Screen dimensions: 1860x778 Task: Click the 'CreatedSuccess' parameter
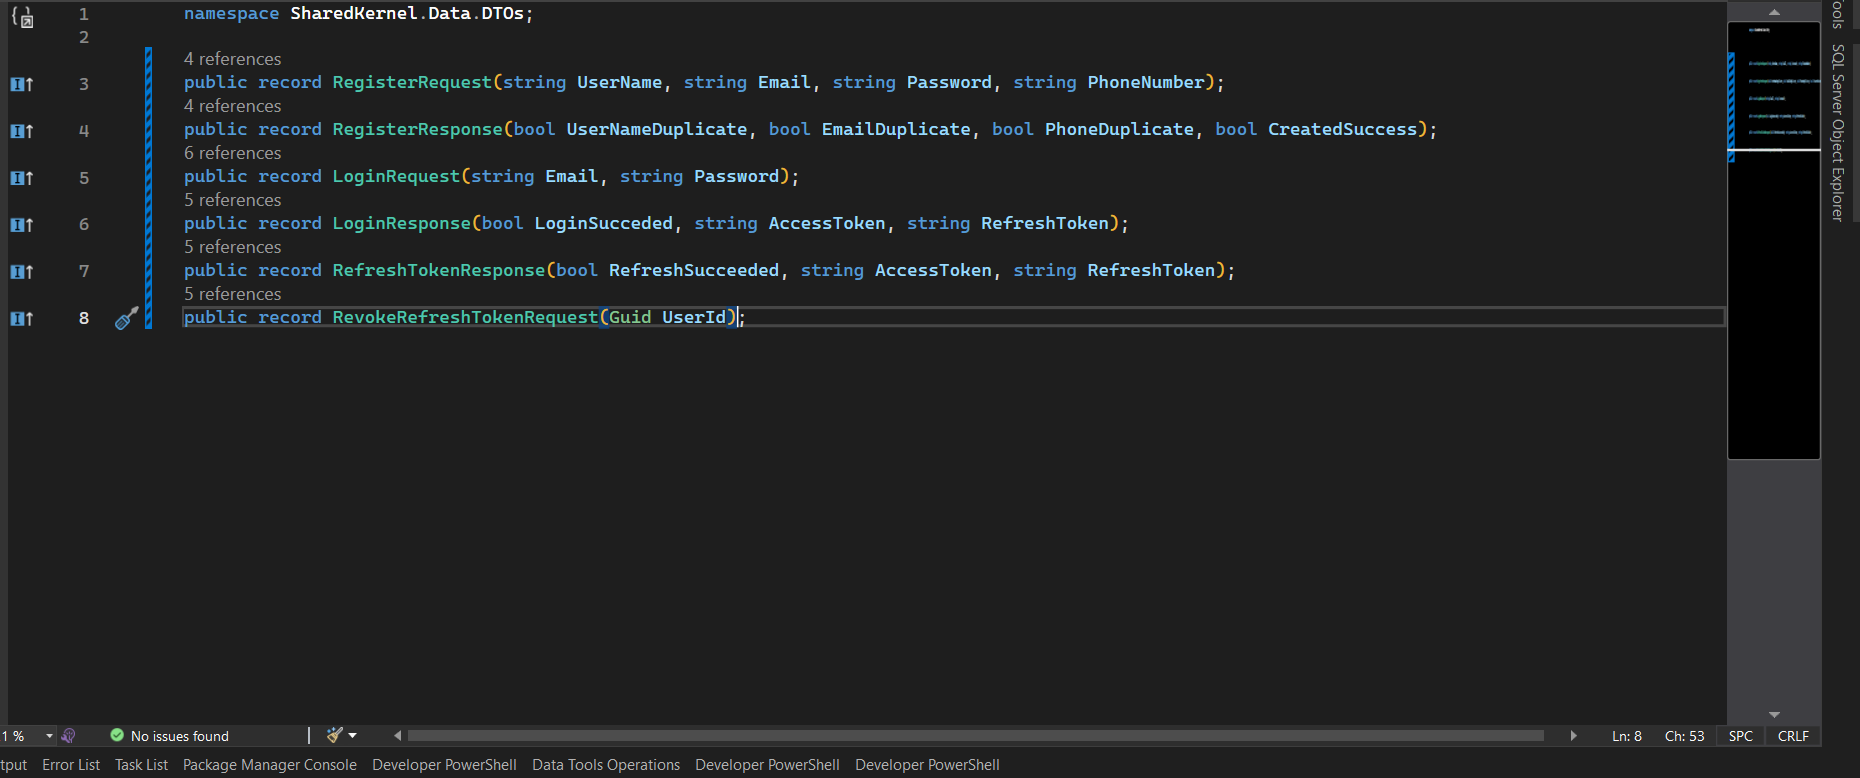pos(1343,130)
